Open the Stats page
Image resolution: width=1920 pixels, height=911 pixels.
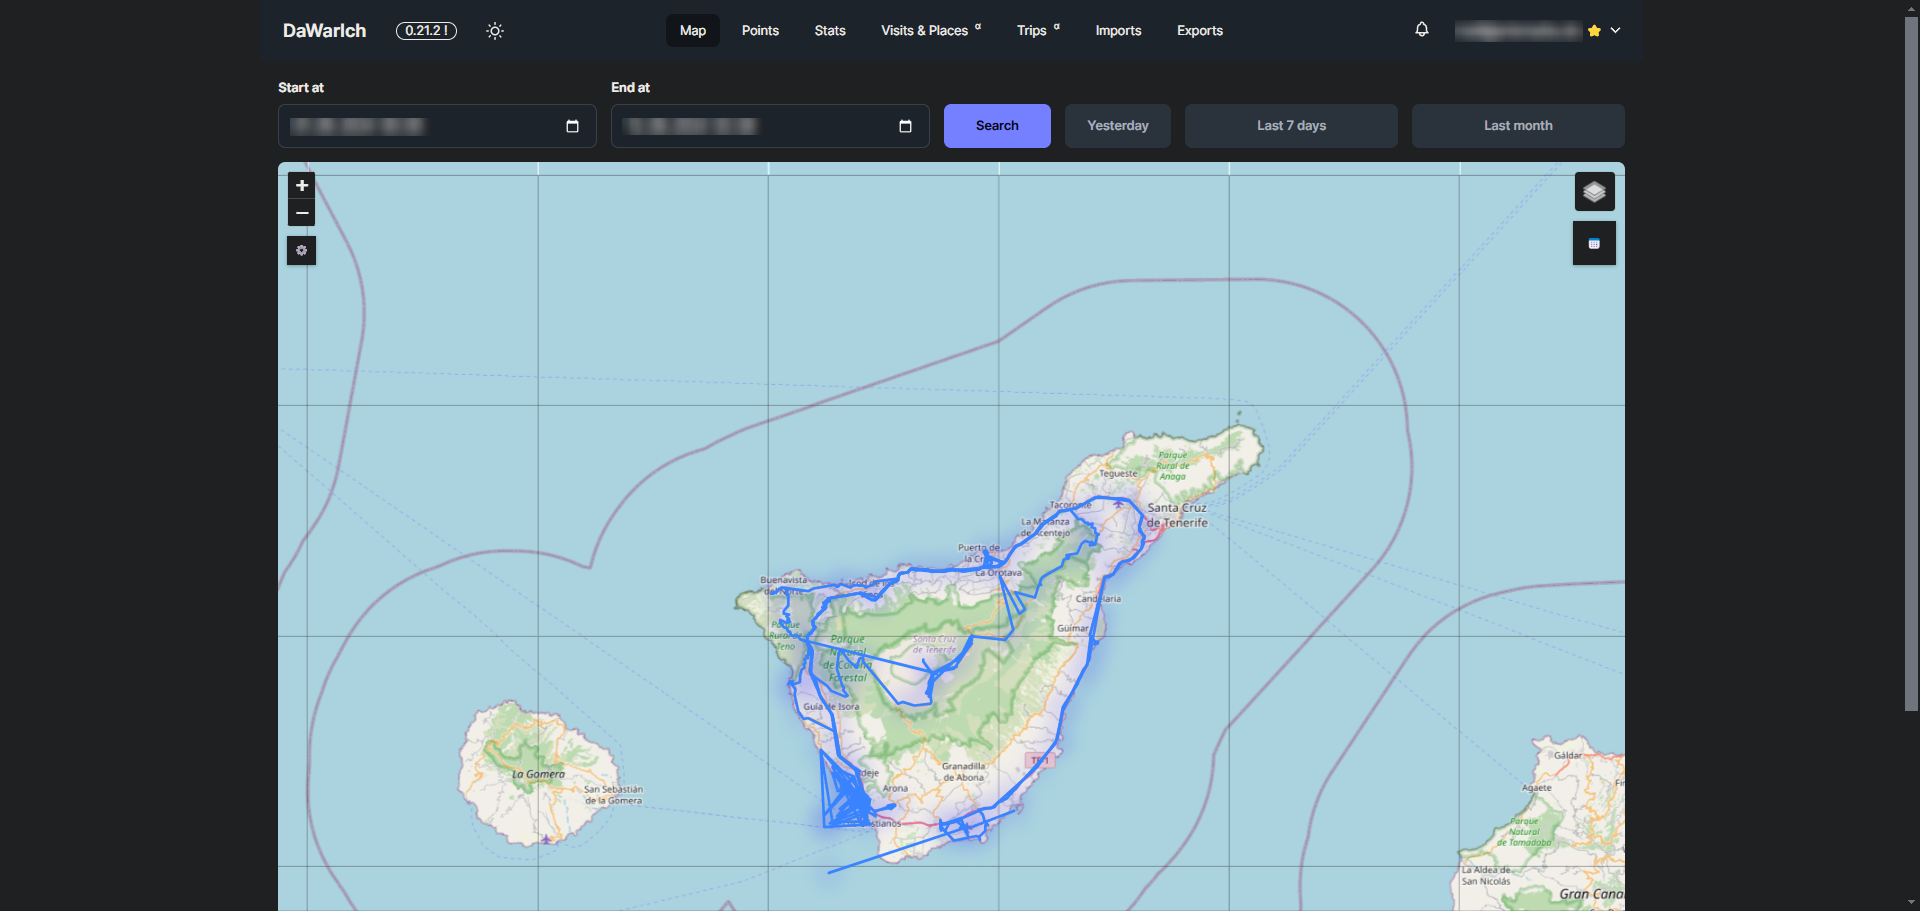[830, 31]
